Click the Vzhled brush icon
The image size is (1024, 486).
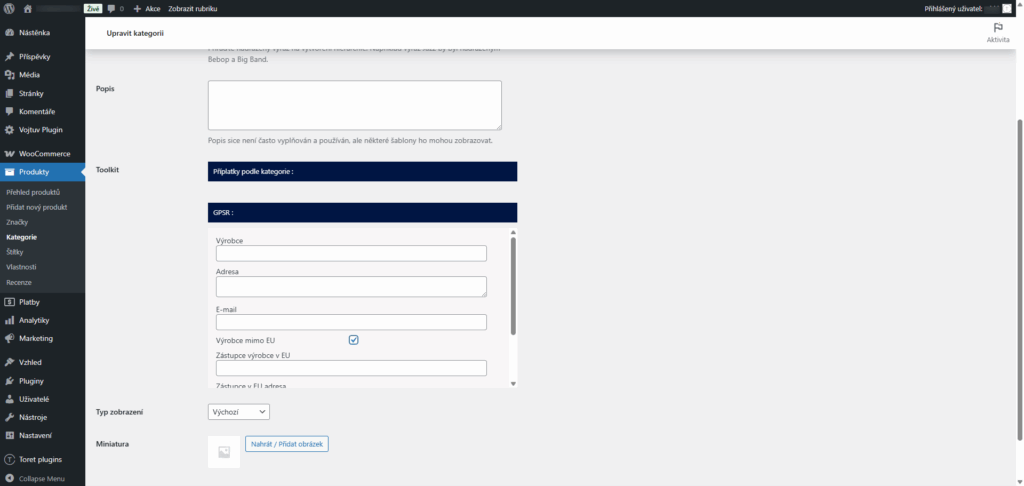pyautogui.click(x=9, y=363)
